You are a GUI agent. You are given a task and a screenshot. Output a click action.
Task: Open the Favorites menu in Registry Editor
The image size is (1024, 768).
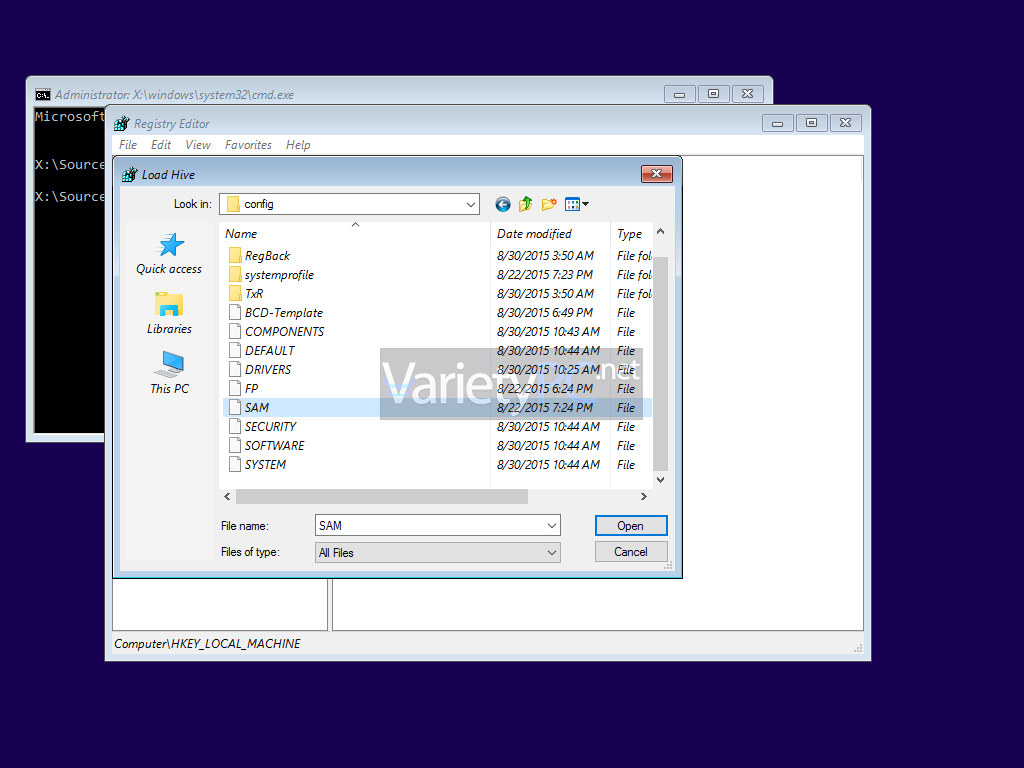[248, 144]
